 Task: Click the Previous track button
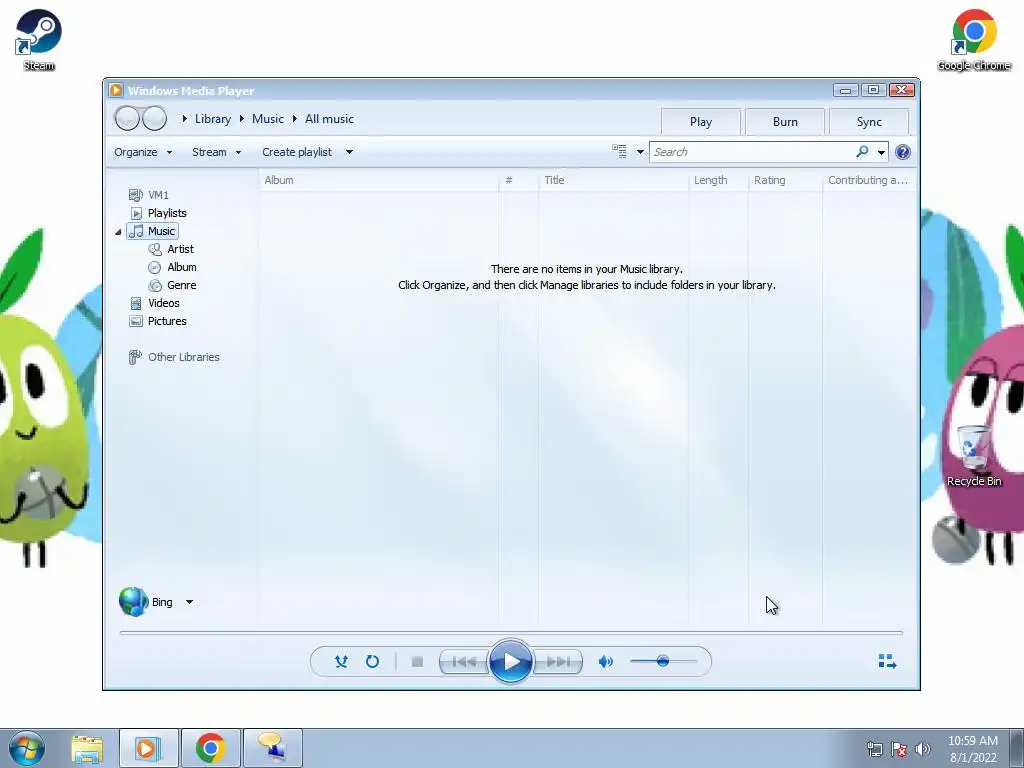464,662
